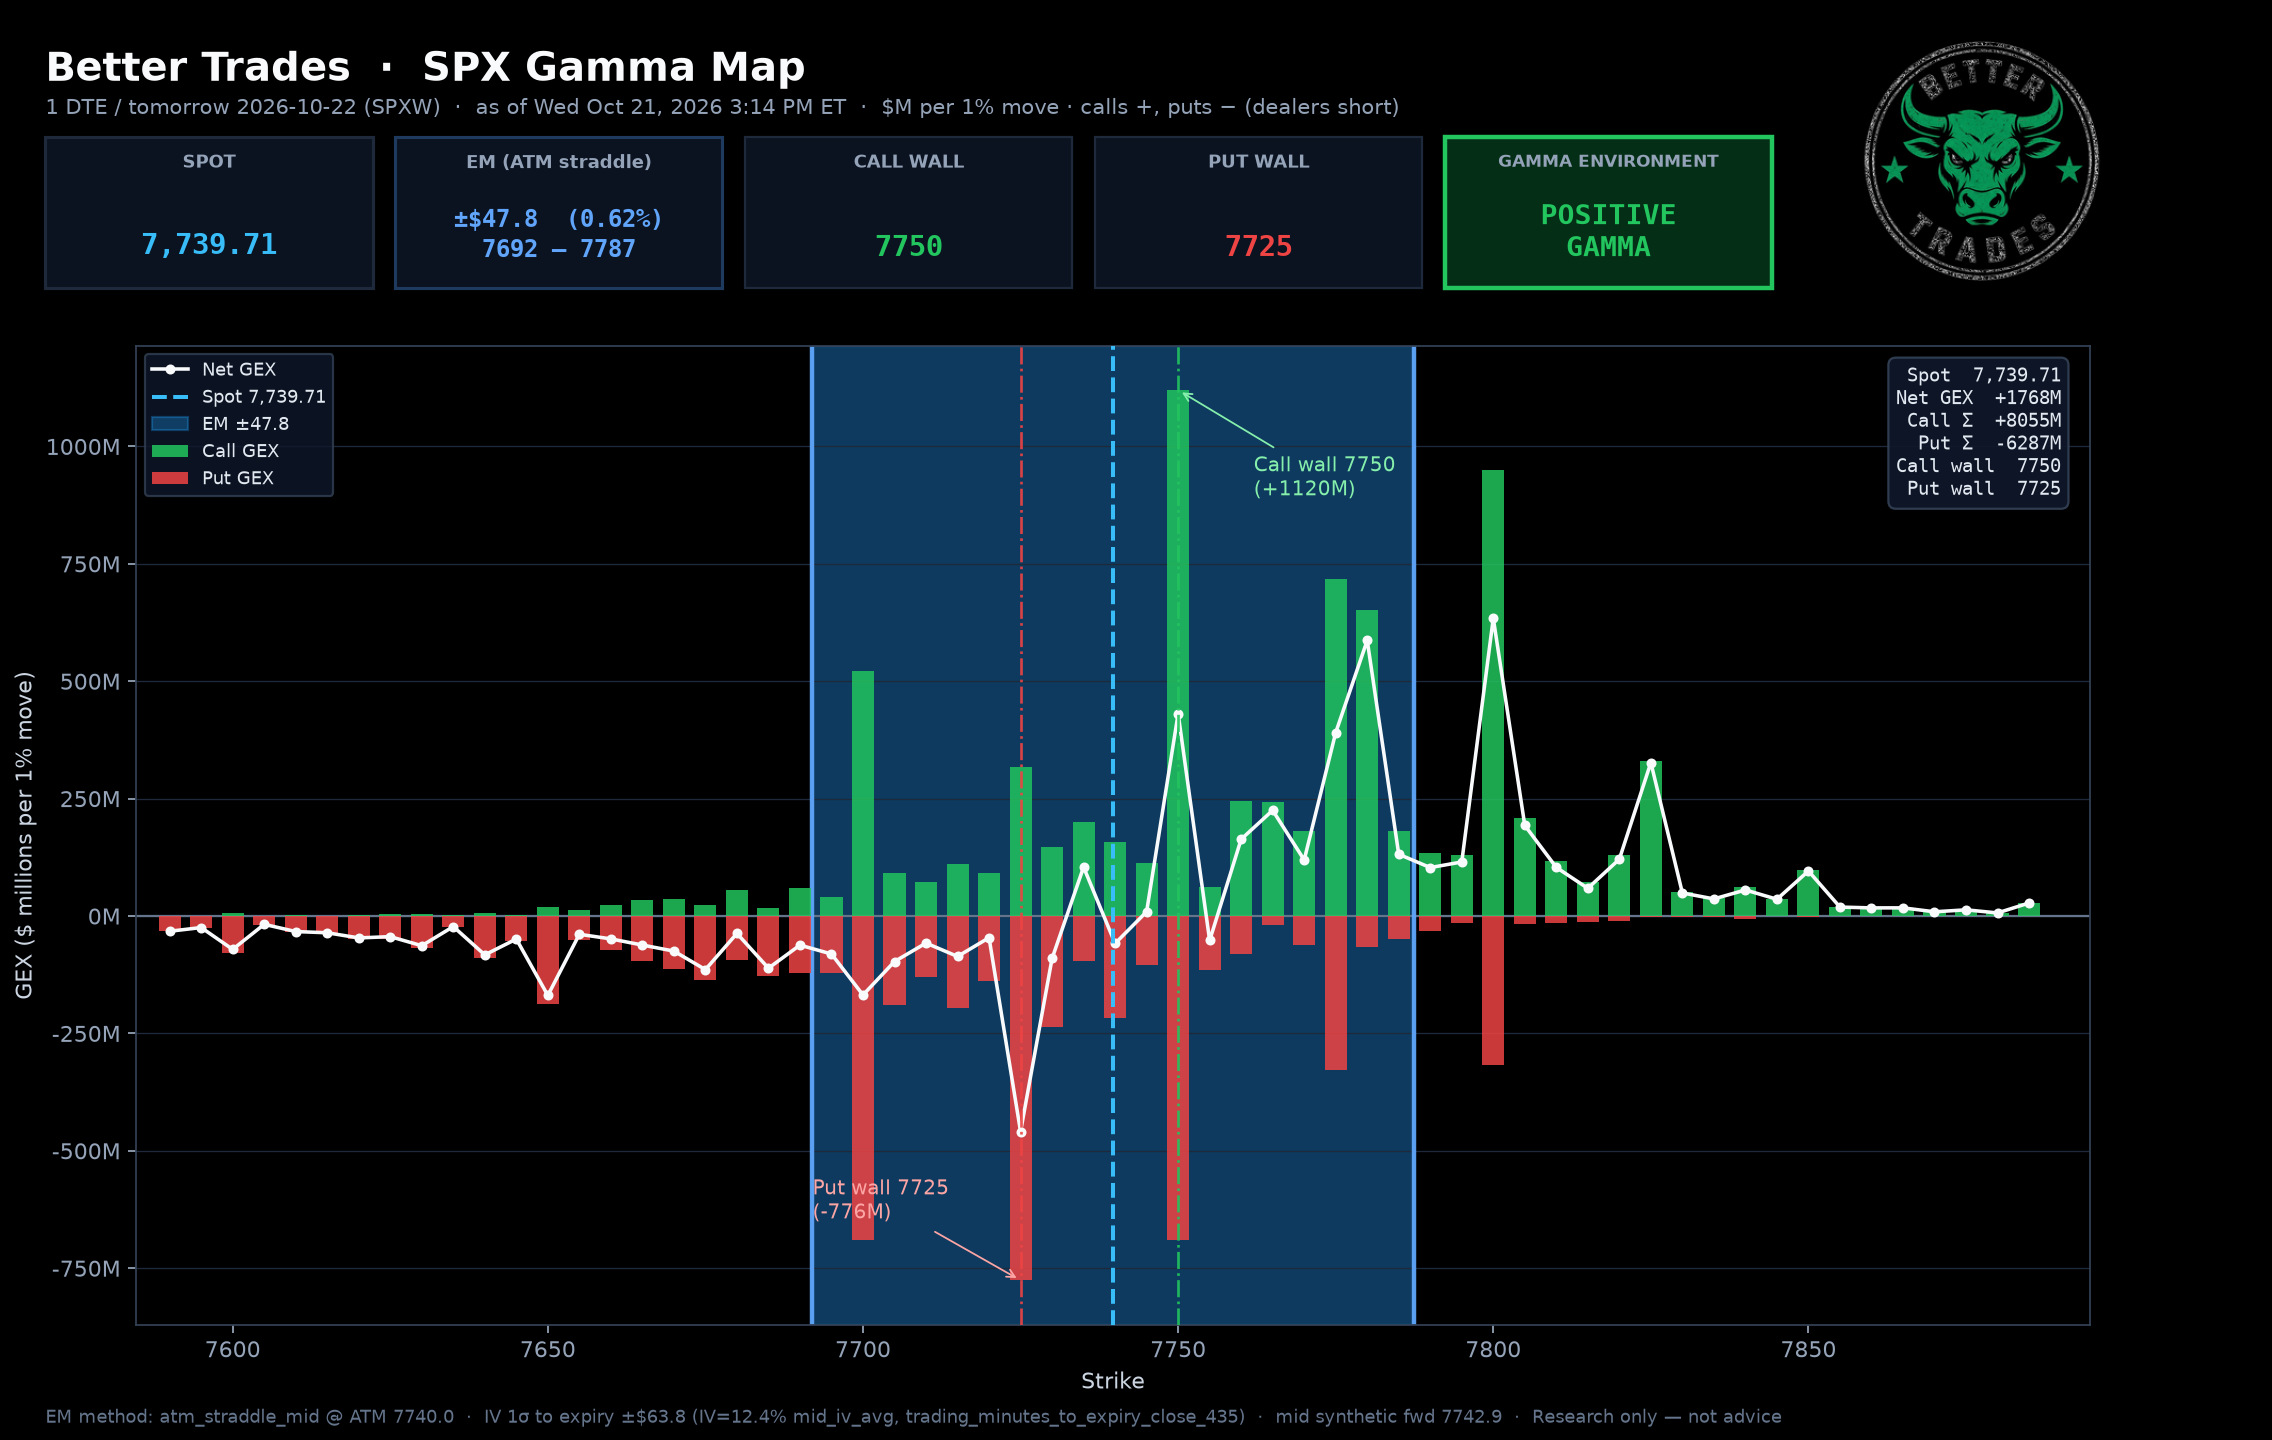Click the 7850 strike axis label

click(1808, 1350)
